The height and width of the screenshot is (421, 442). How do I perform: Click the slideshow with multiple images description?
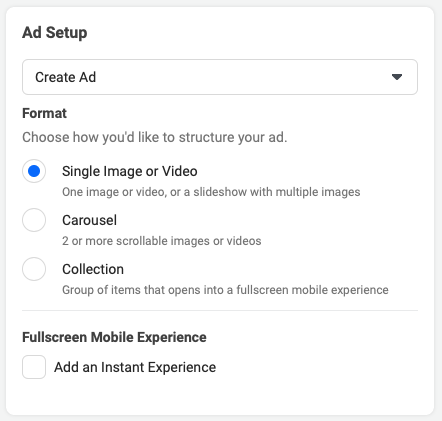(211, 192)
